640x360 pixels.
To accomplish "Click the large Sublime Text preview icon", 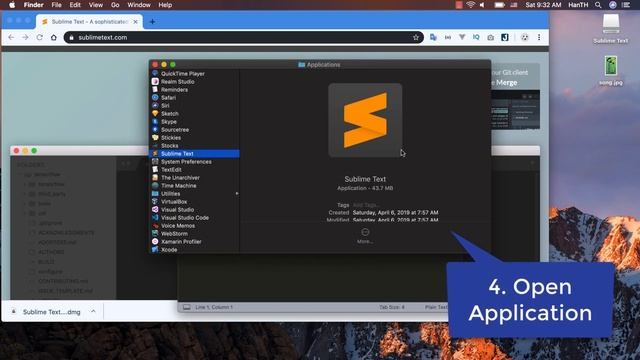I will [365, 120].
